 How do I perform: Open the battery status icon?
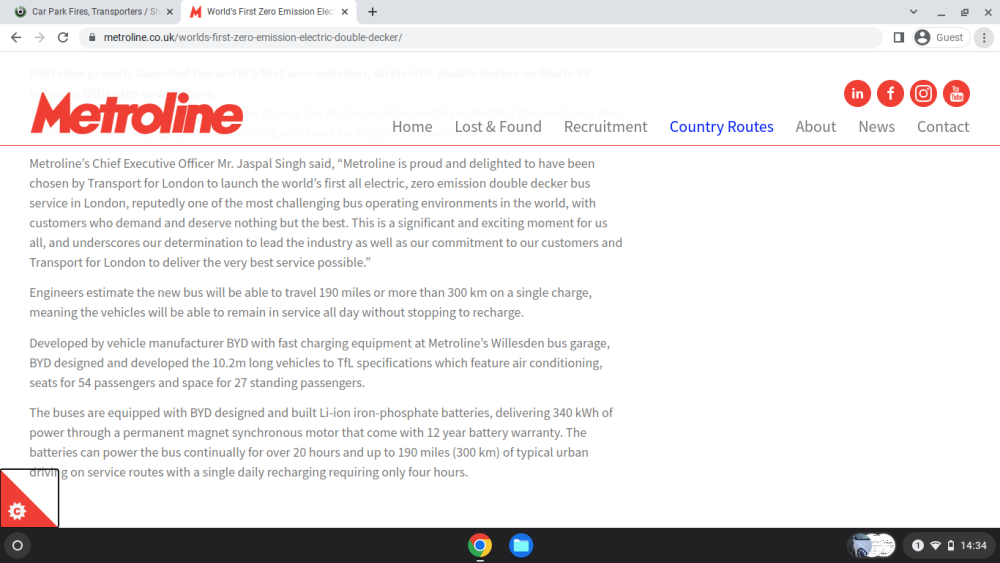point(950,545)
